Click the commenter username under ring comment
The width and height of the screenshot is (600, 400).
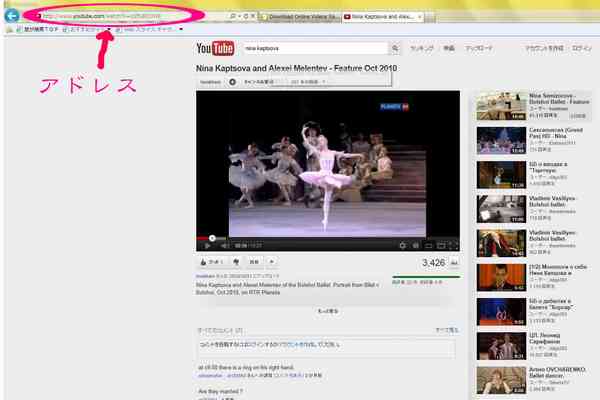click(210, 376)
